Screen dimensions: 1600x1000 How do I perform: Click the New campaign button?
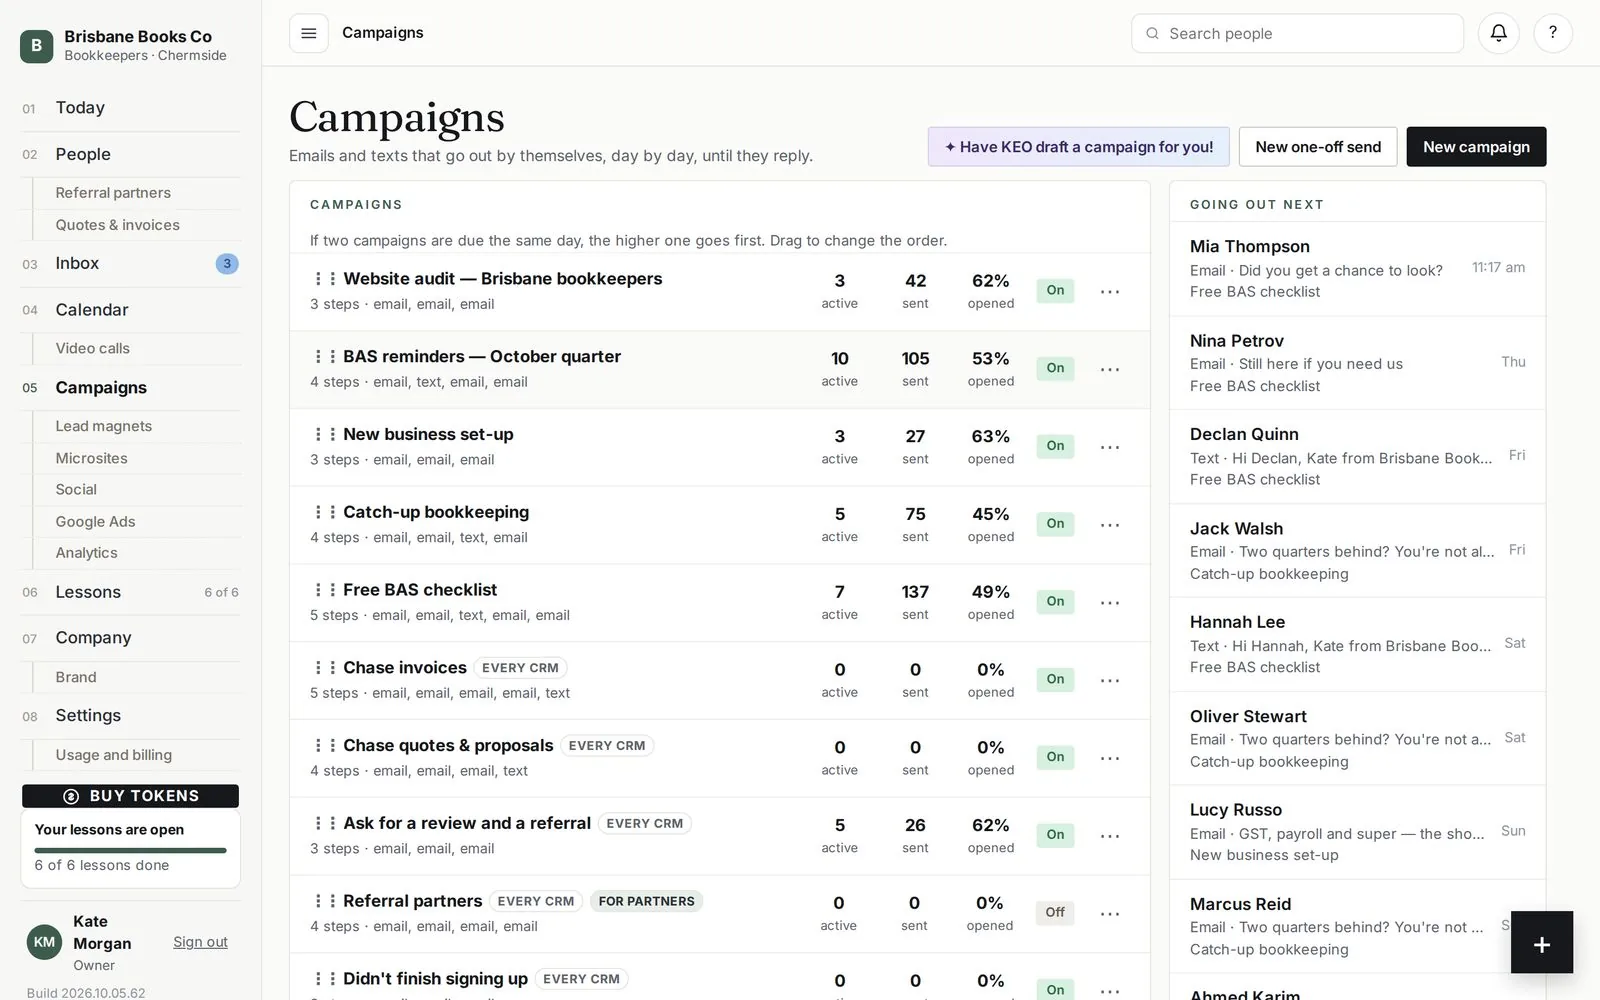pyautogui.click(x=1476, y=147)
